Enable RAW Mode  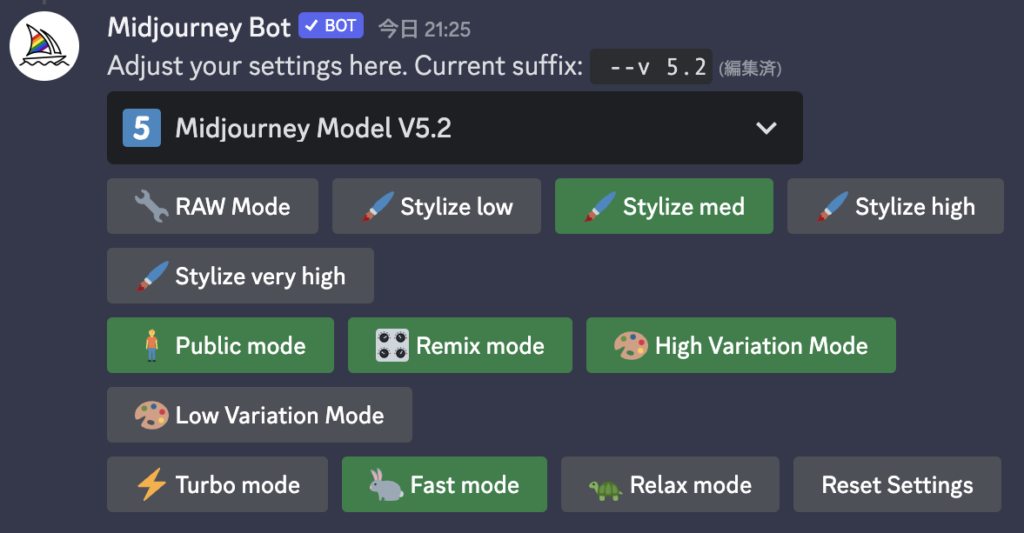[x=212, y=206]
